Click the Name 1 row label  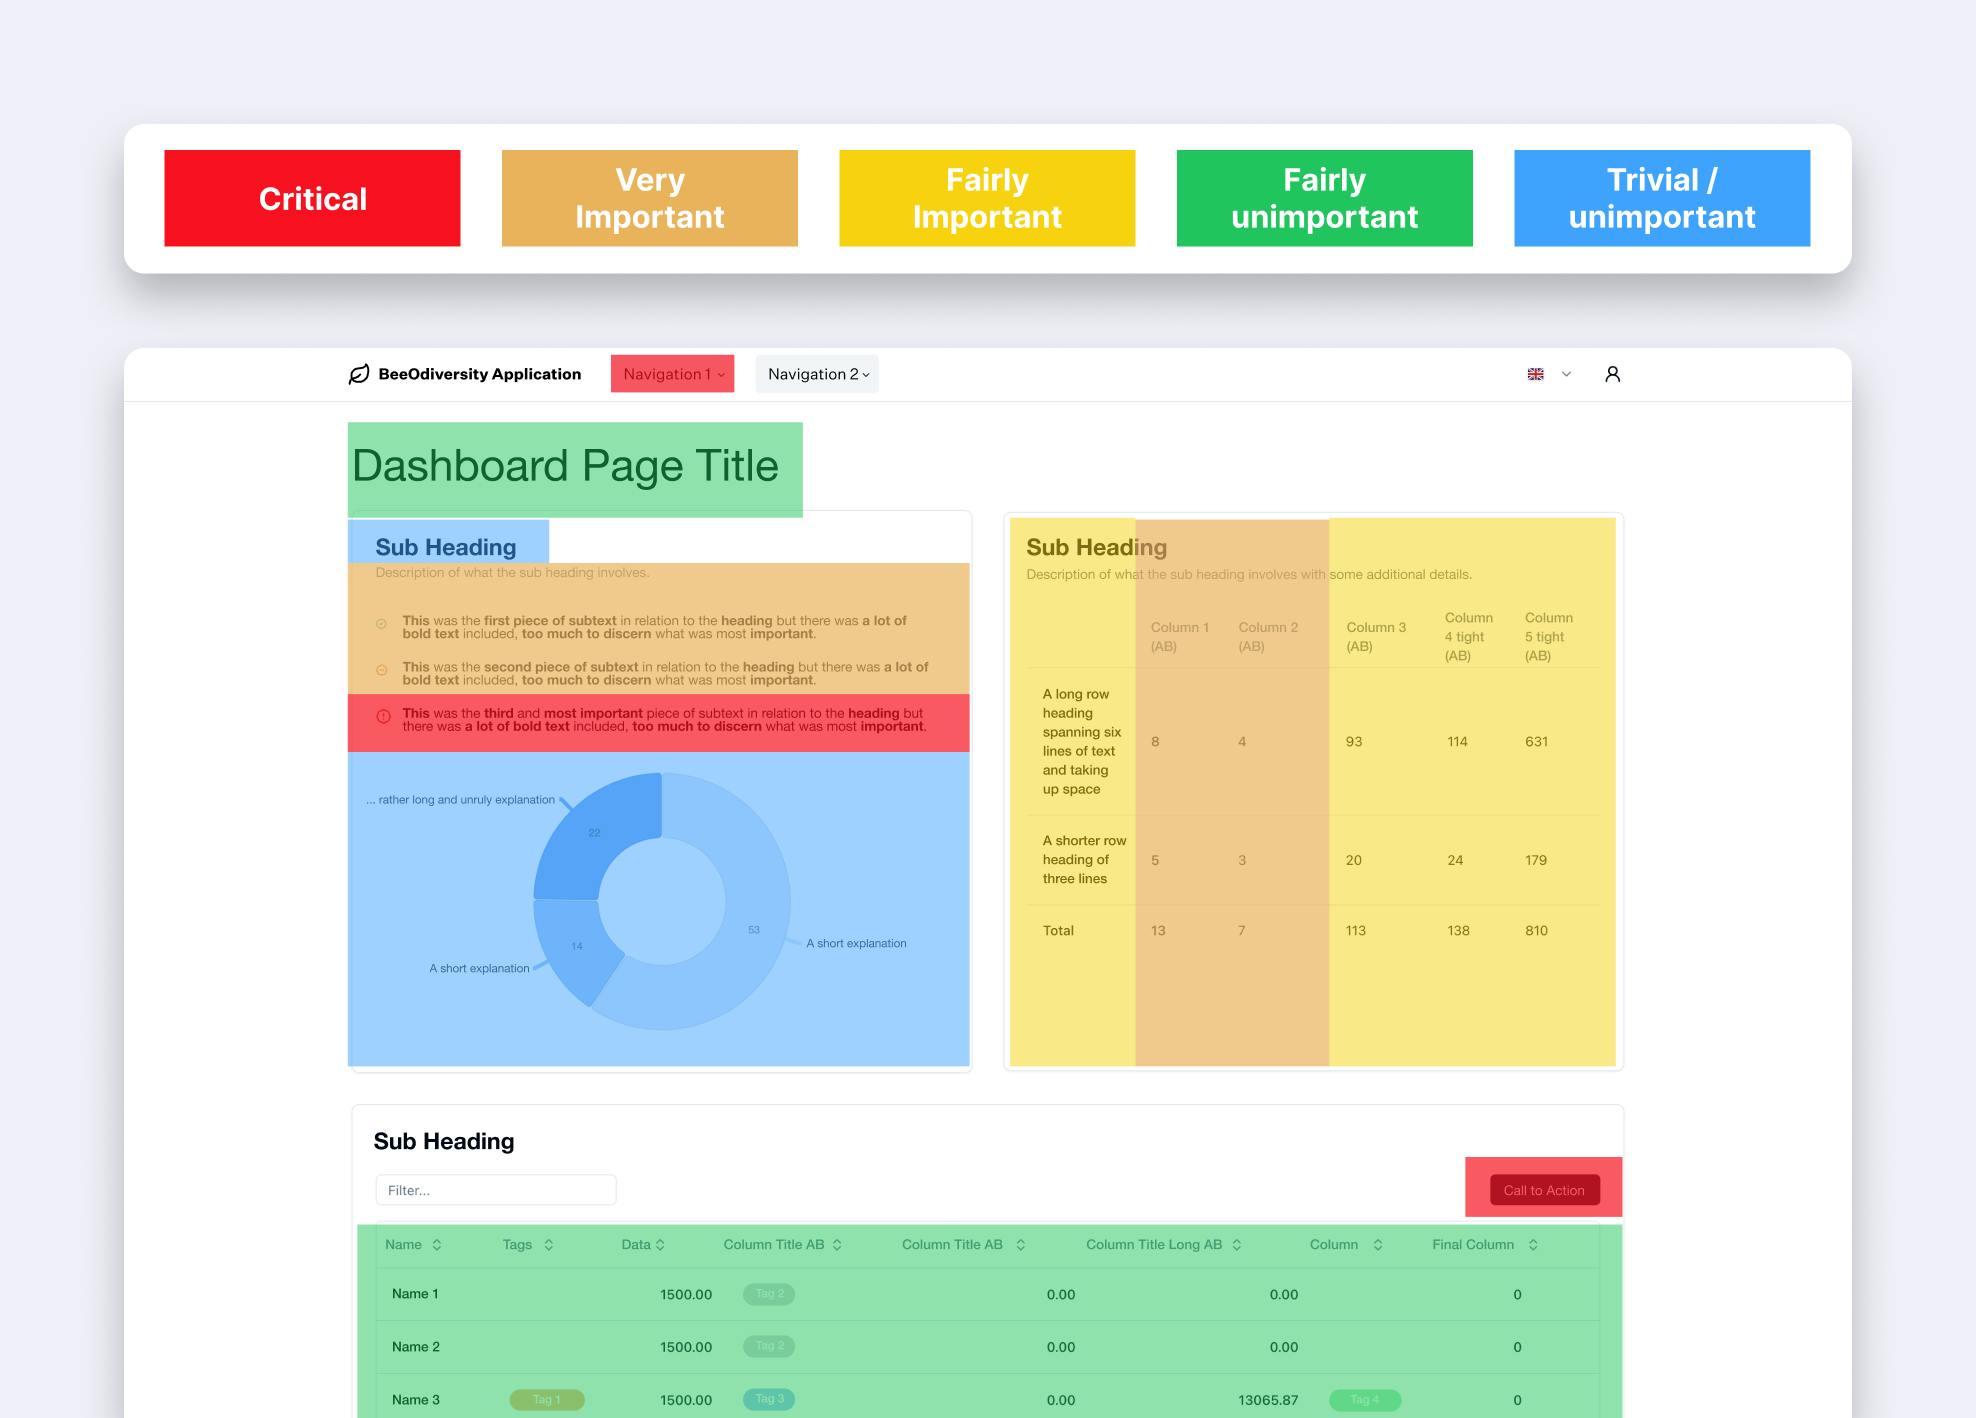[415, 1294]
